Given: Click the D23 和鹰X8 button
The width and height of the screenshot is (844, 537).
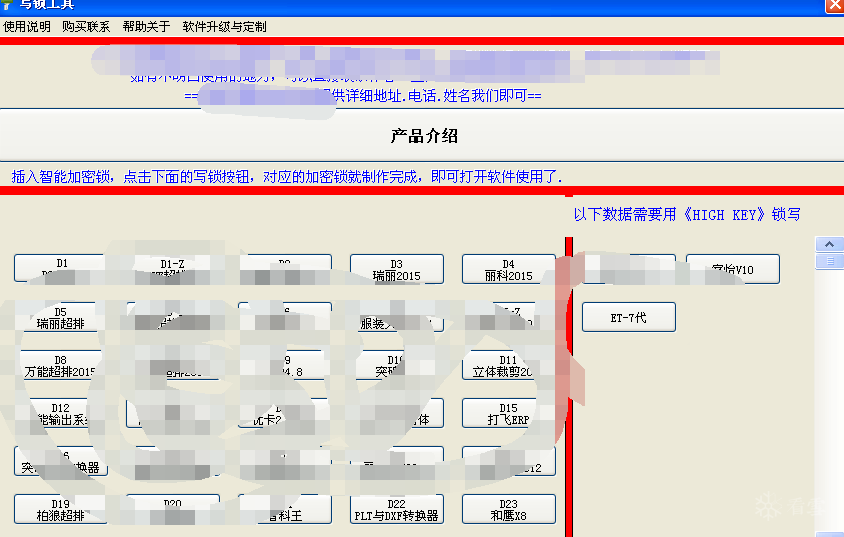Looking at the screenshot, I should 509,509.
